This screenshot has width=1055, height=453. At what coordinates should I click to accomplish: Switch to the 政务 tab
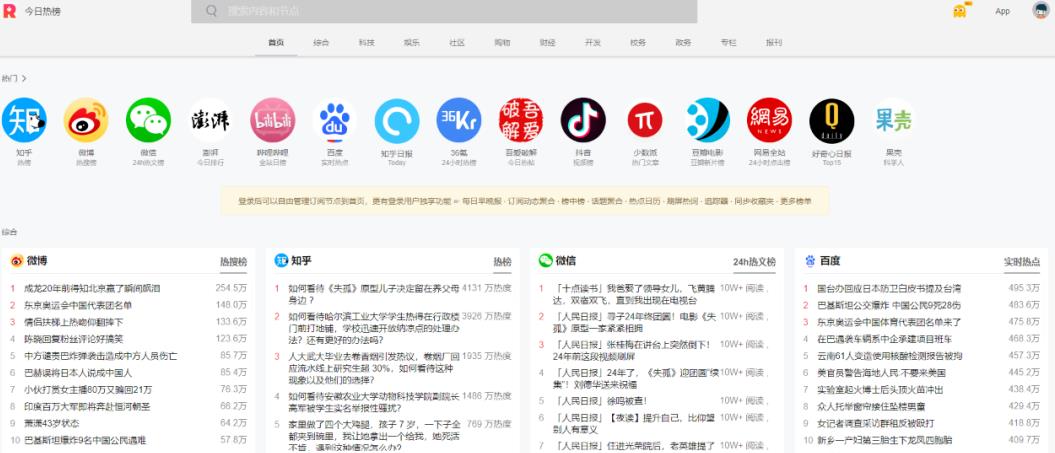(x=683, y=42)
